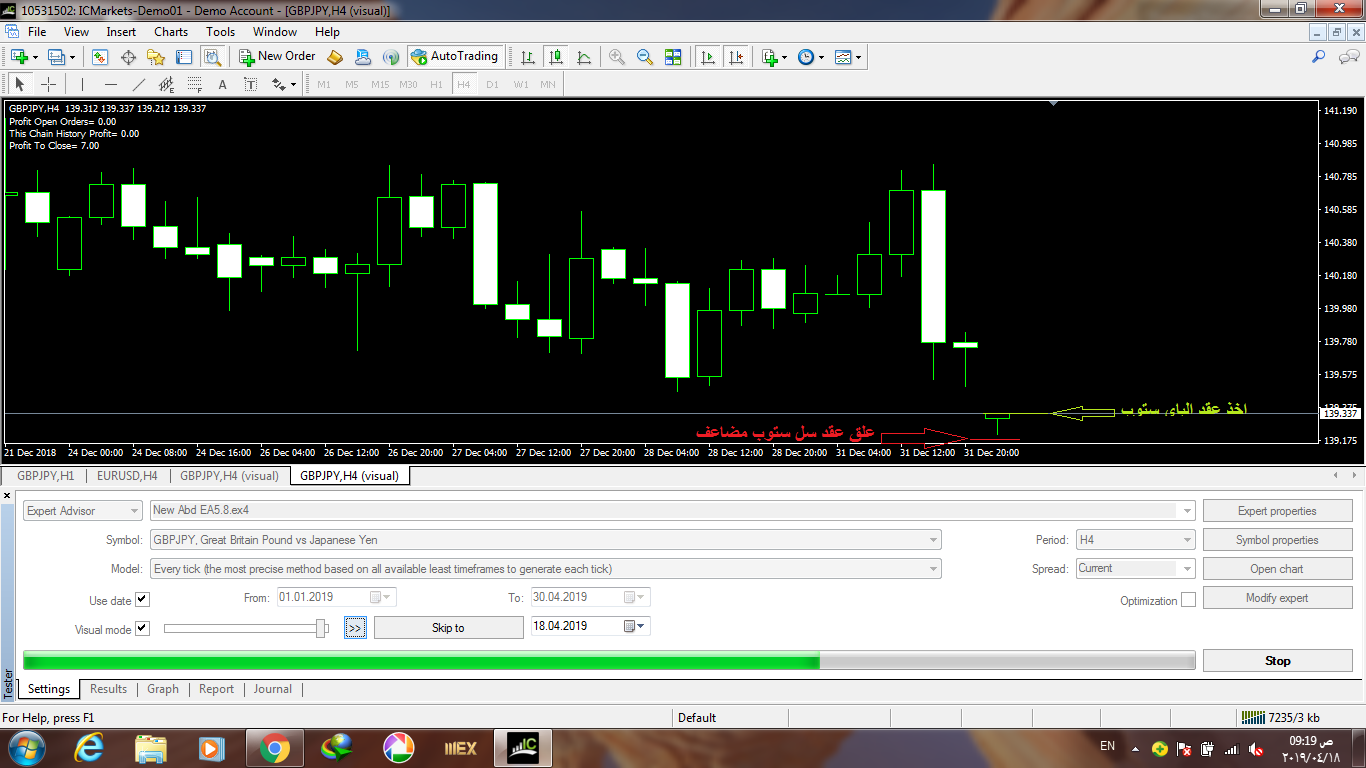Click the Expert properties button

point(1277,511)
